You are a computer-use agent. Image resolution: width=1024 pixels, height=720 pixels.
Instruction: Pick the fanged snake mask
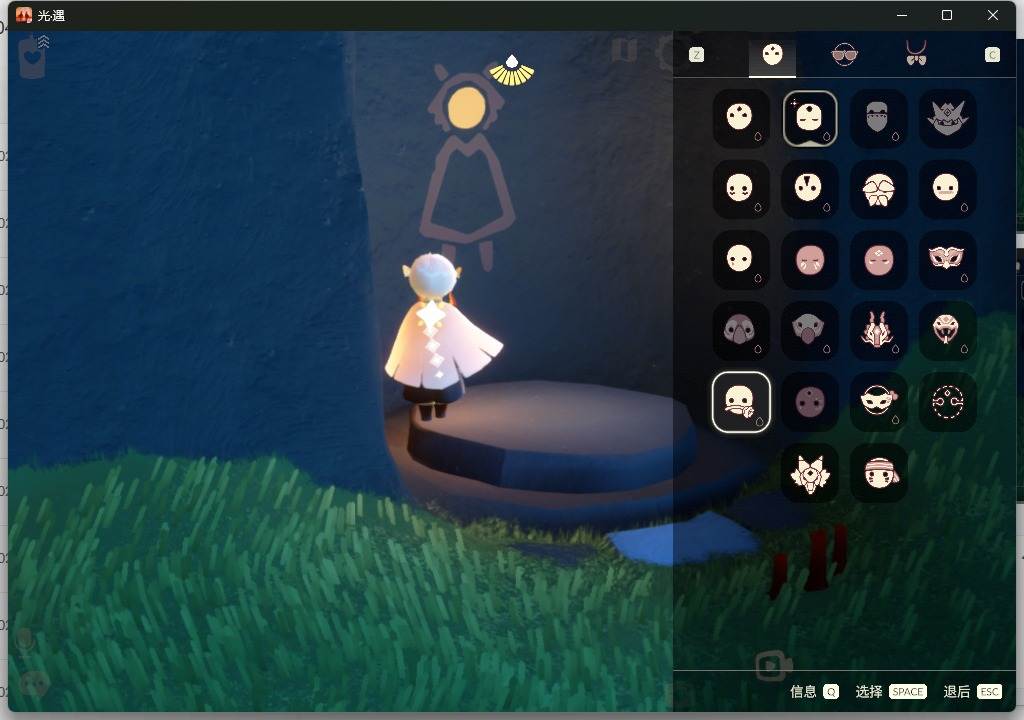click(947, 331)
